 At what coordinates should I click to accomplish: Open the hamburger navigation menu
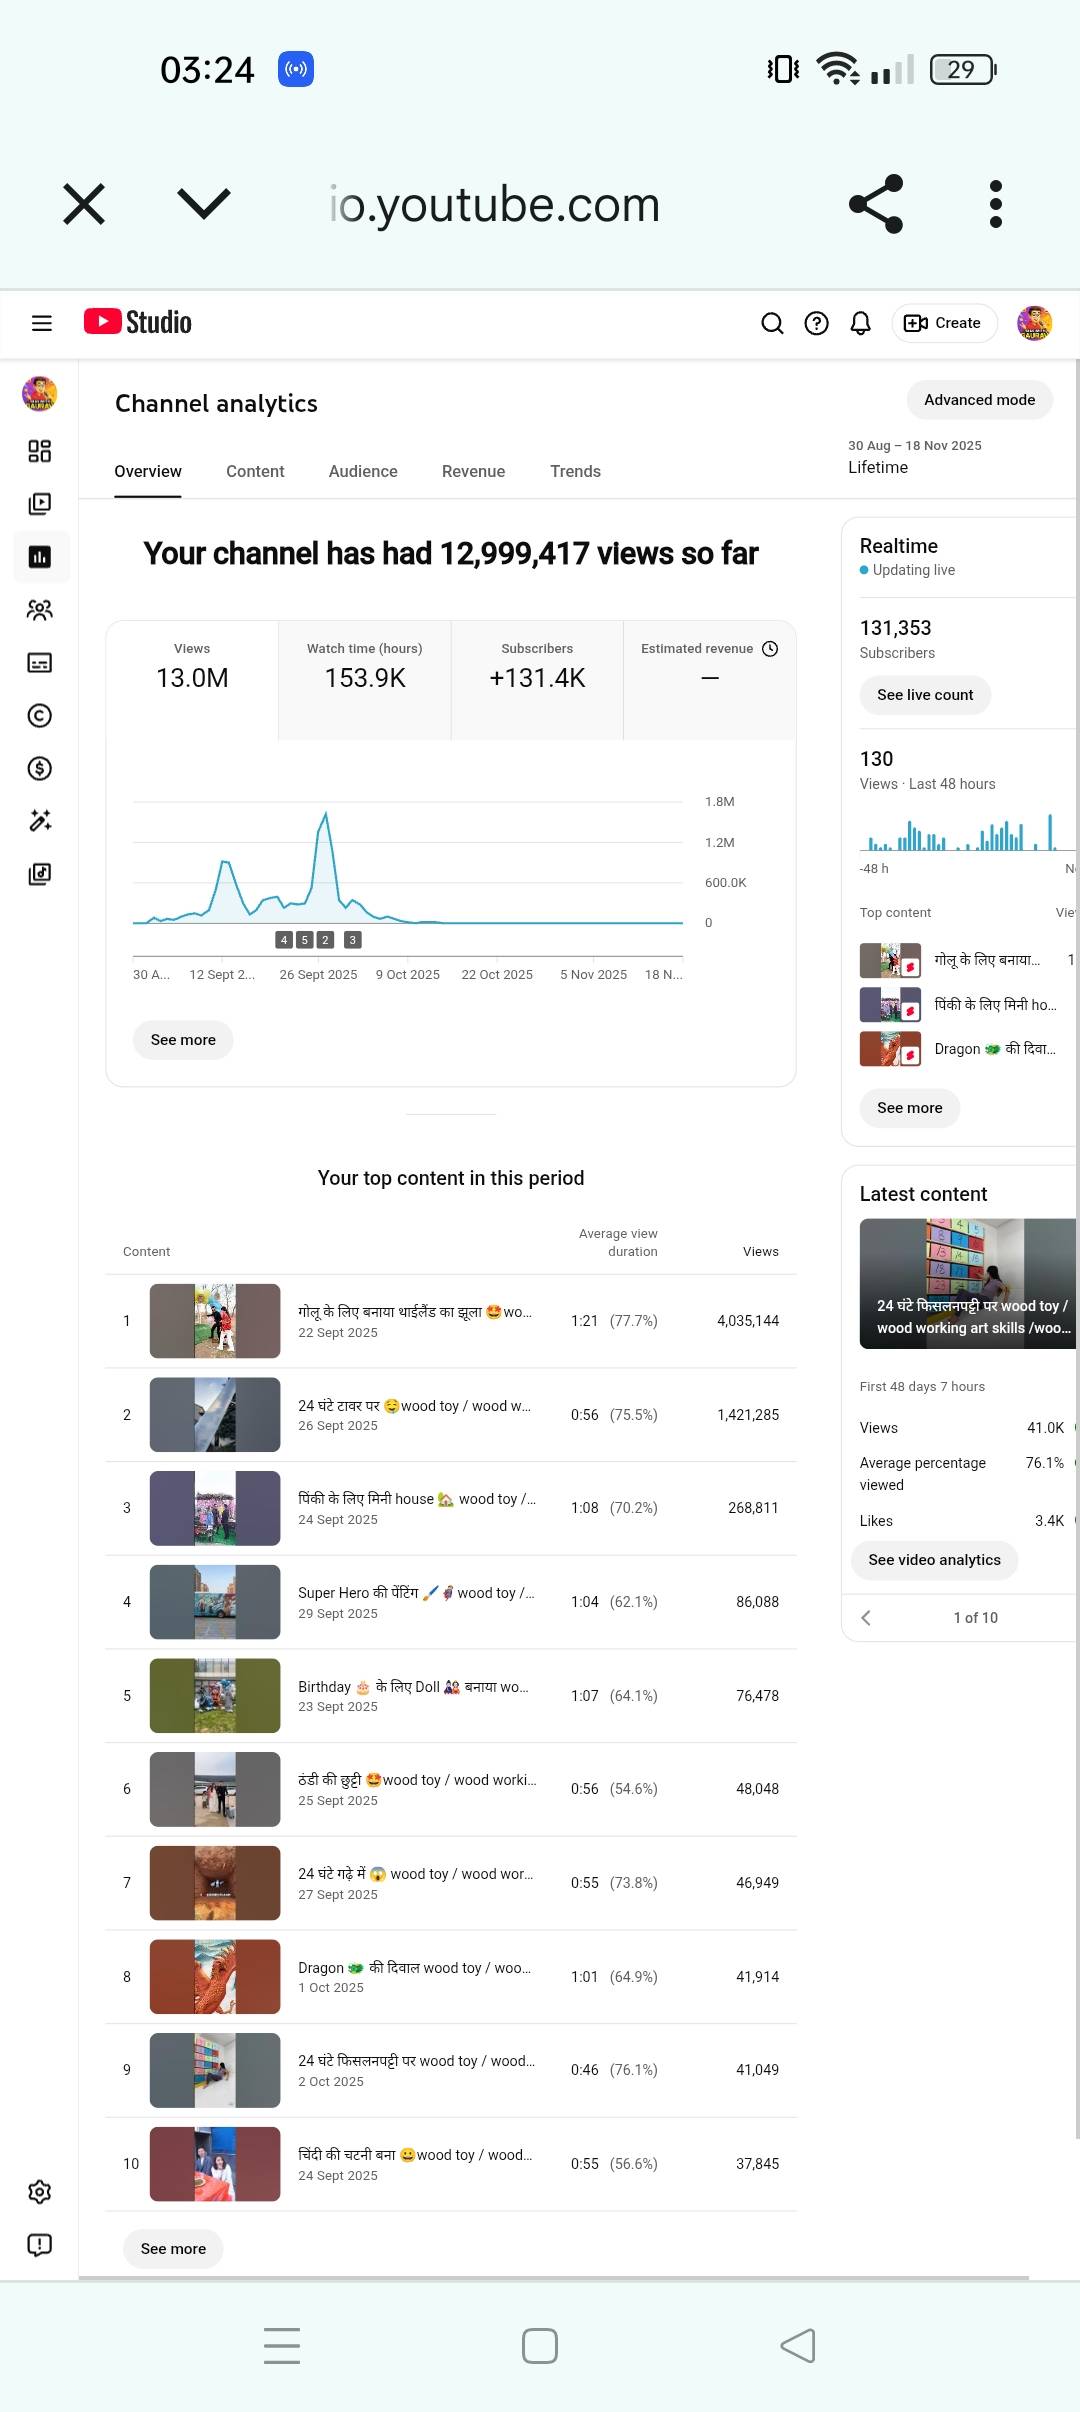(x=41, y=323)
